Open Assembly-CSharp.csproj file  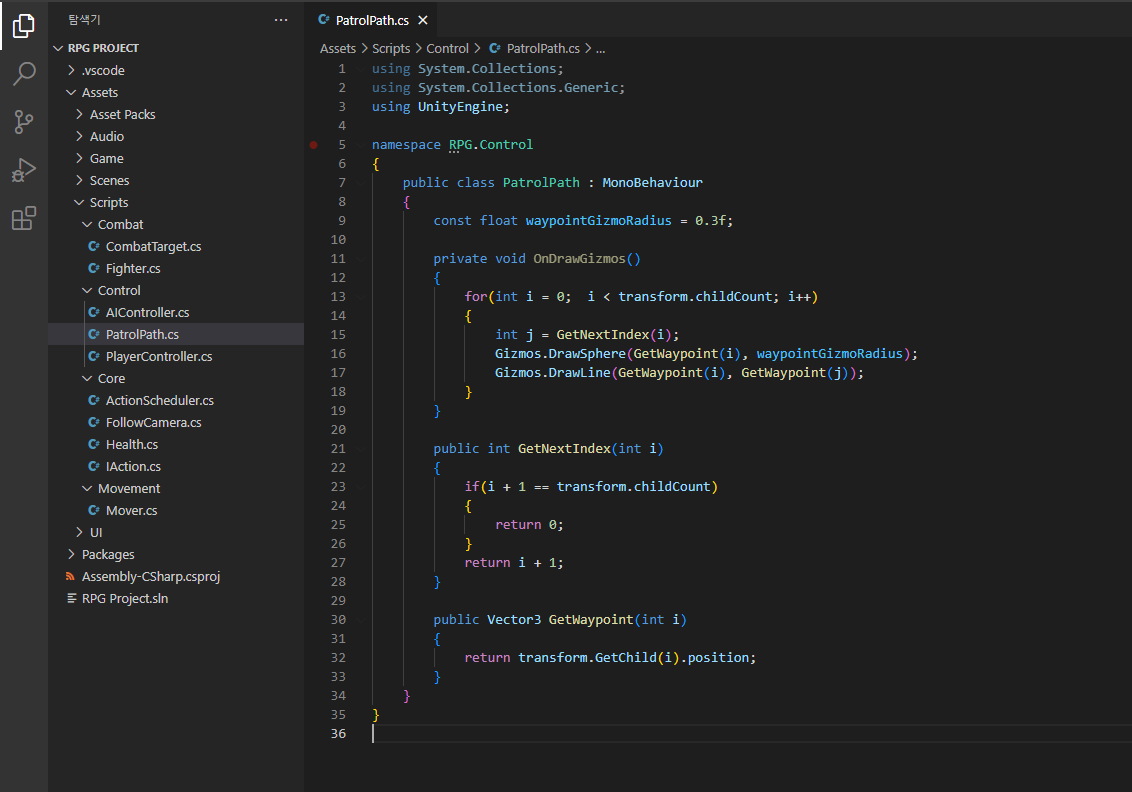150,576
